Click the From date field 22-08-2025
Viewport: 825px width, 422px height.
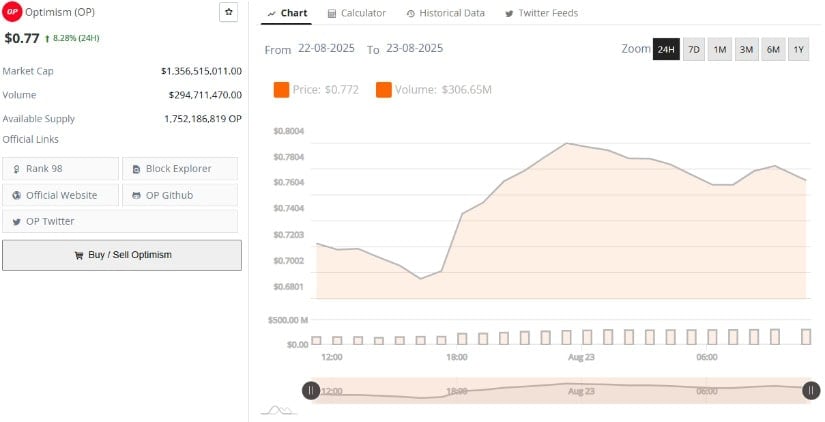pyautogui.click(x=326, y=48)
